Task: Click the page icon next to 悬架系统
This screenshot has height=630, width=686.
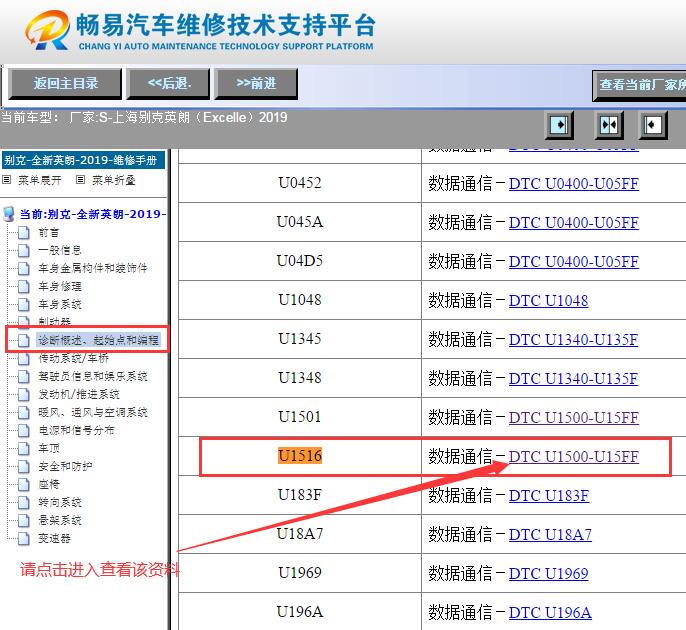Action: pyautogui.click(x=24, y=521)
